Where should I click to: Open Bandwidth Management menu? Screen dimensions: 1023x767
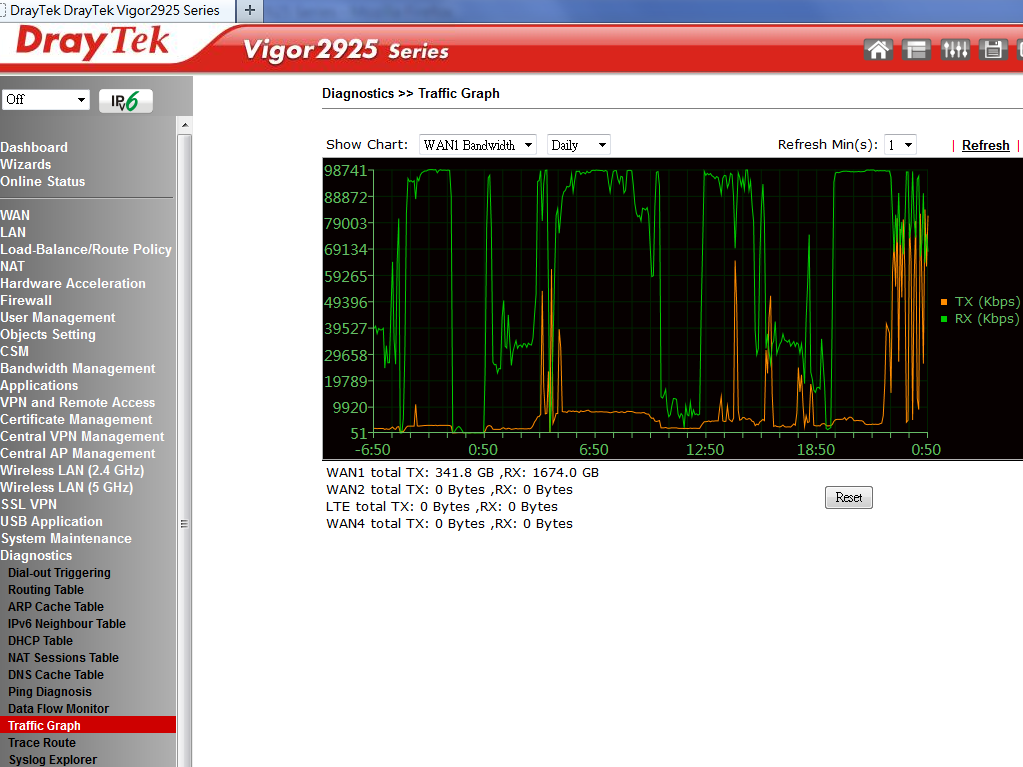pyautogui.click(x=78, y=368)
